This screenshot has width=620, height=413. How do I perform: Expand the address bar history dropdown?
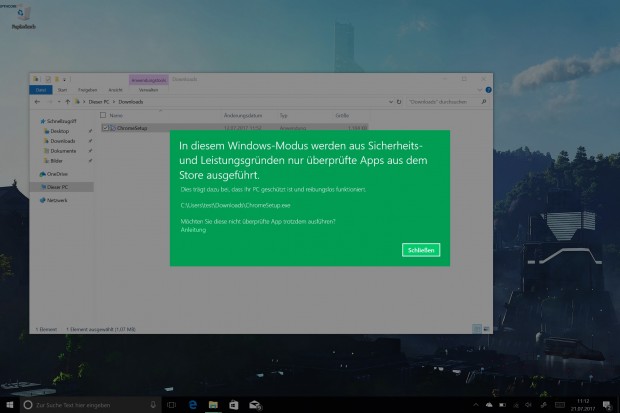click(x=391, y=102)
